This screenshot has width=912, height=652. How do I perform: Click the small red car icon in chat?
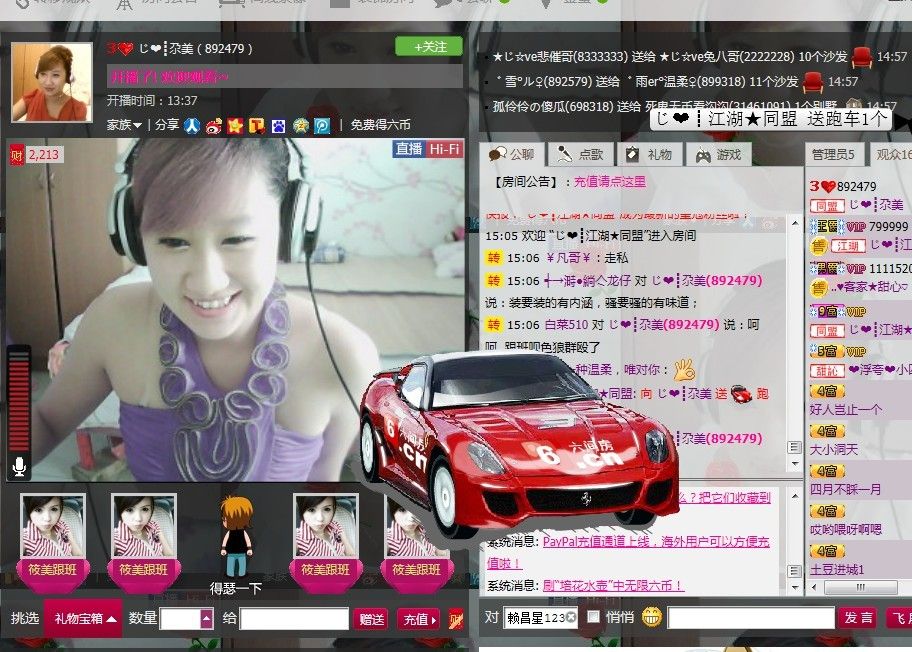741,394
